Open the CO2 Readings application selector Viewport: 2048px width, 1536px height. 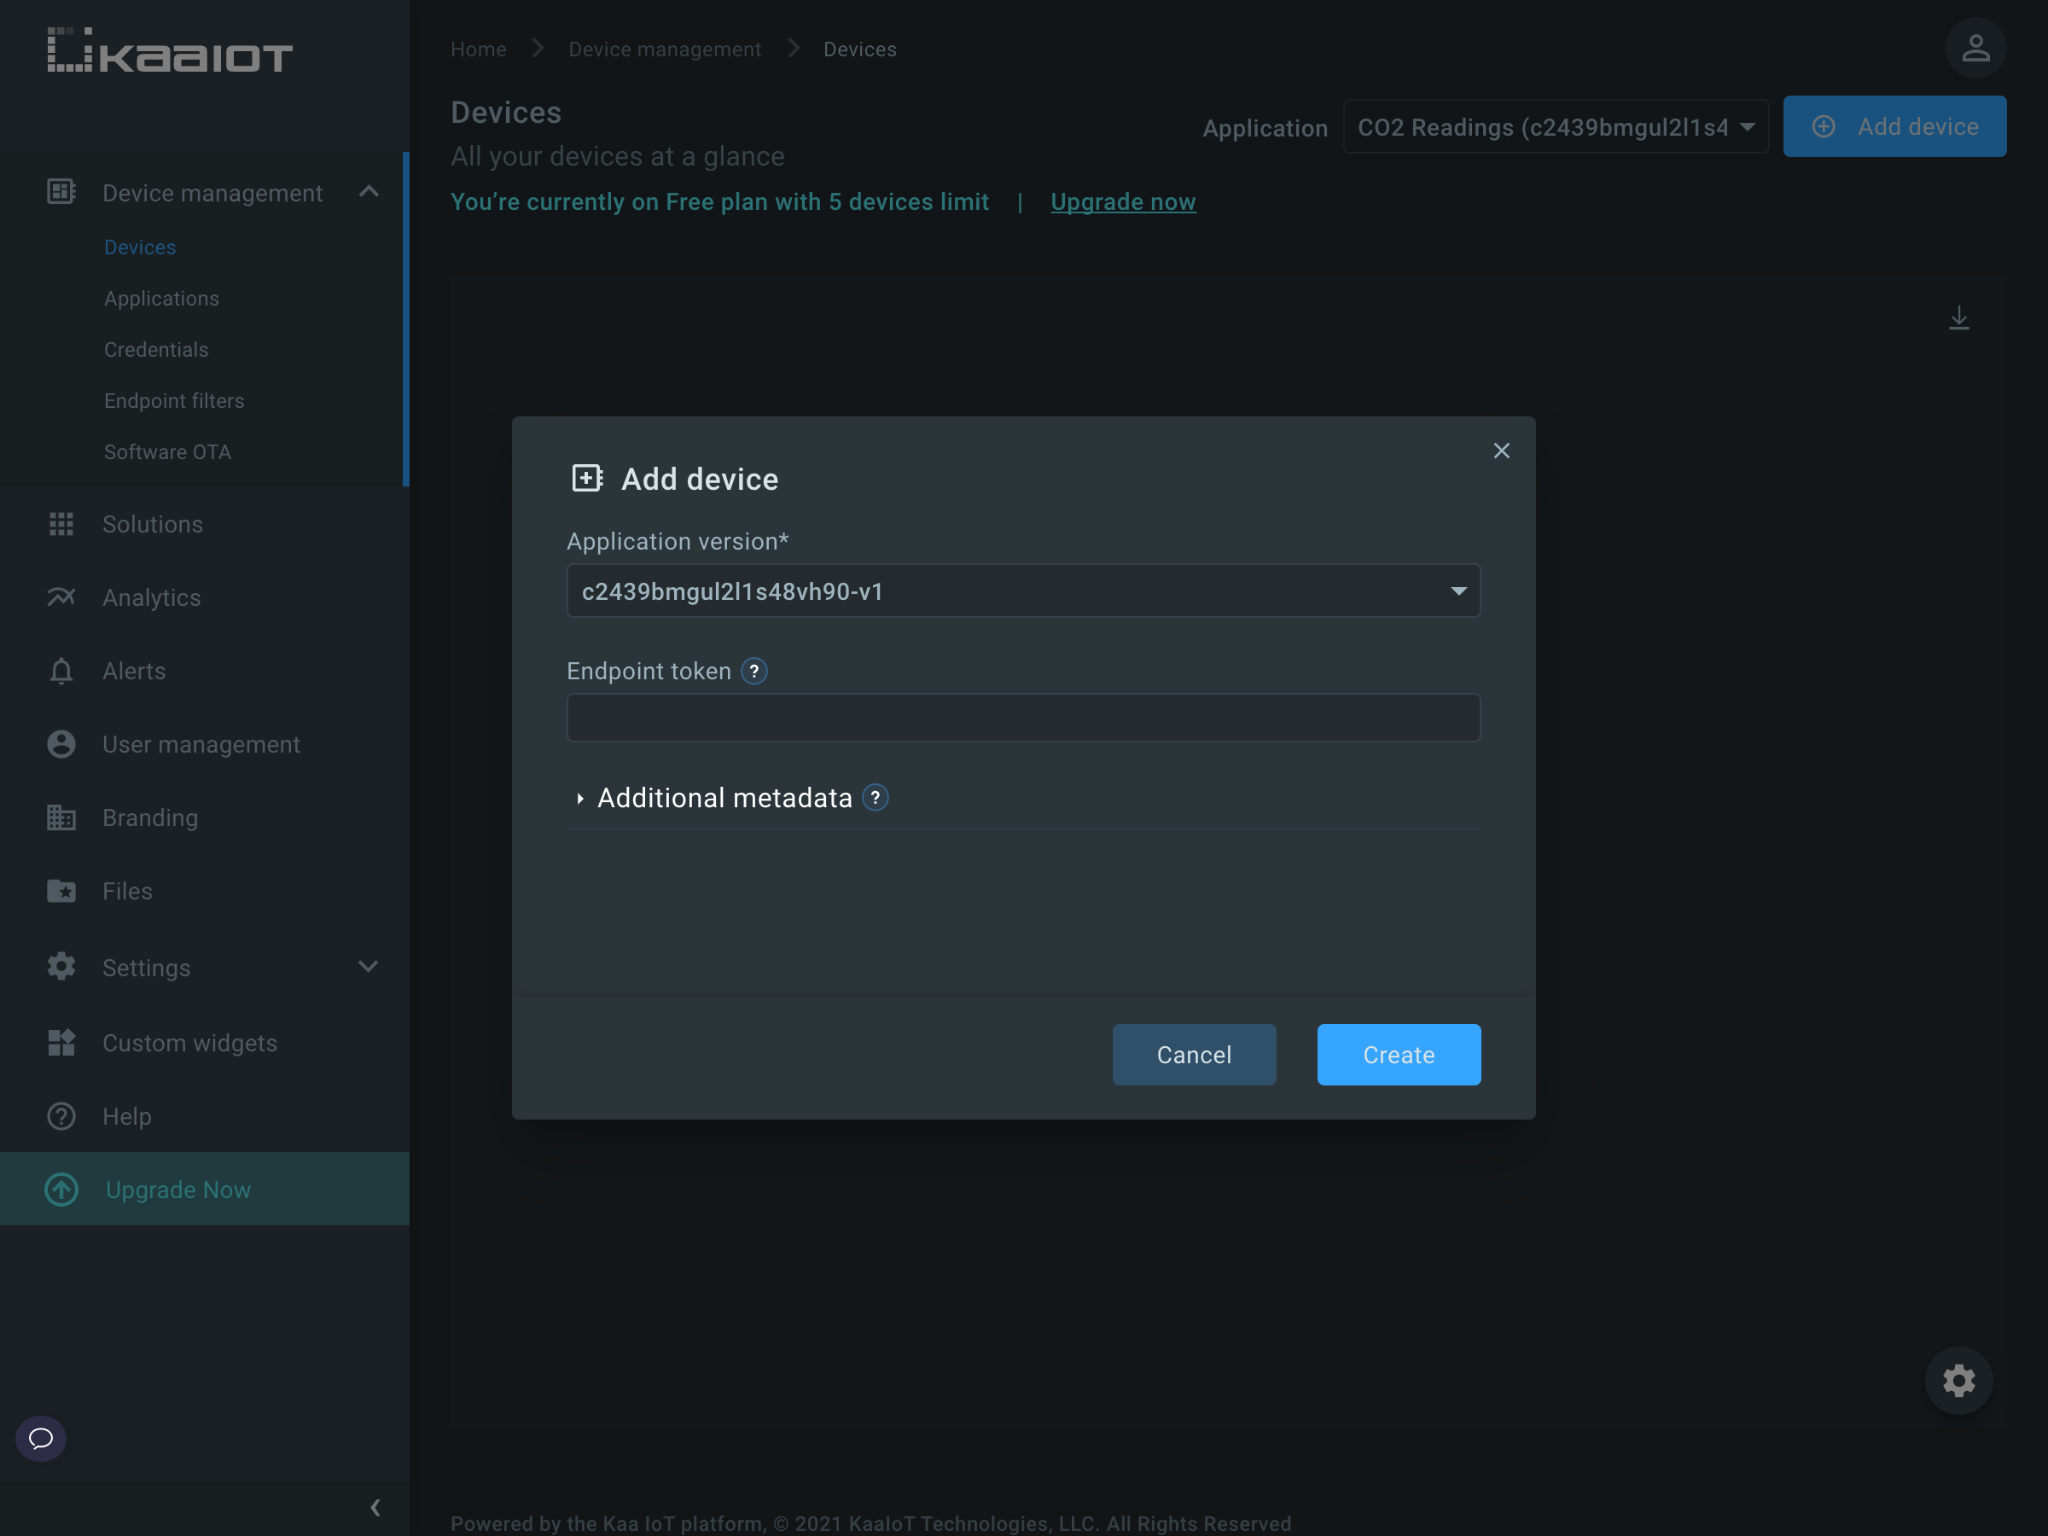tap(1554, 127)
